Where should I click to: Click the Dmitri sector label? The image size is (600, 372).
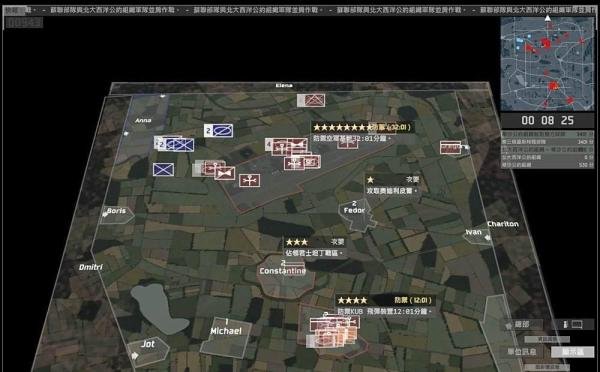[x=91, y=267]
